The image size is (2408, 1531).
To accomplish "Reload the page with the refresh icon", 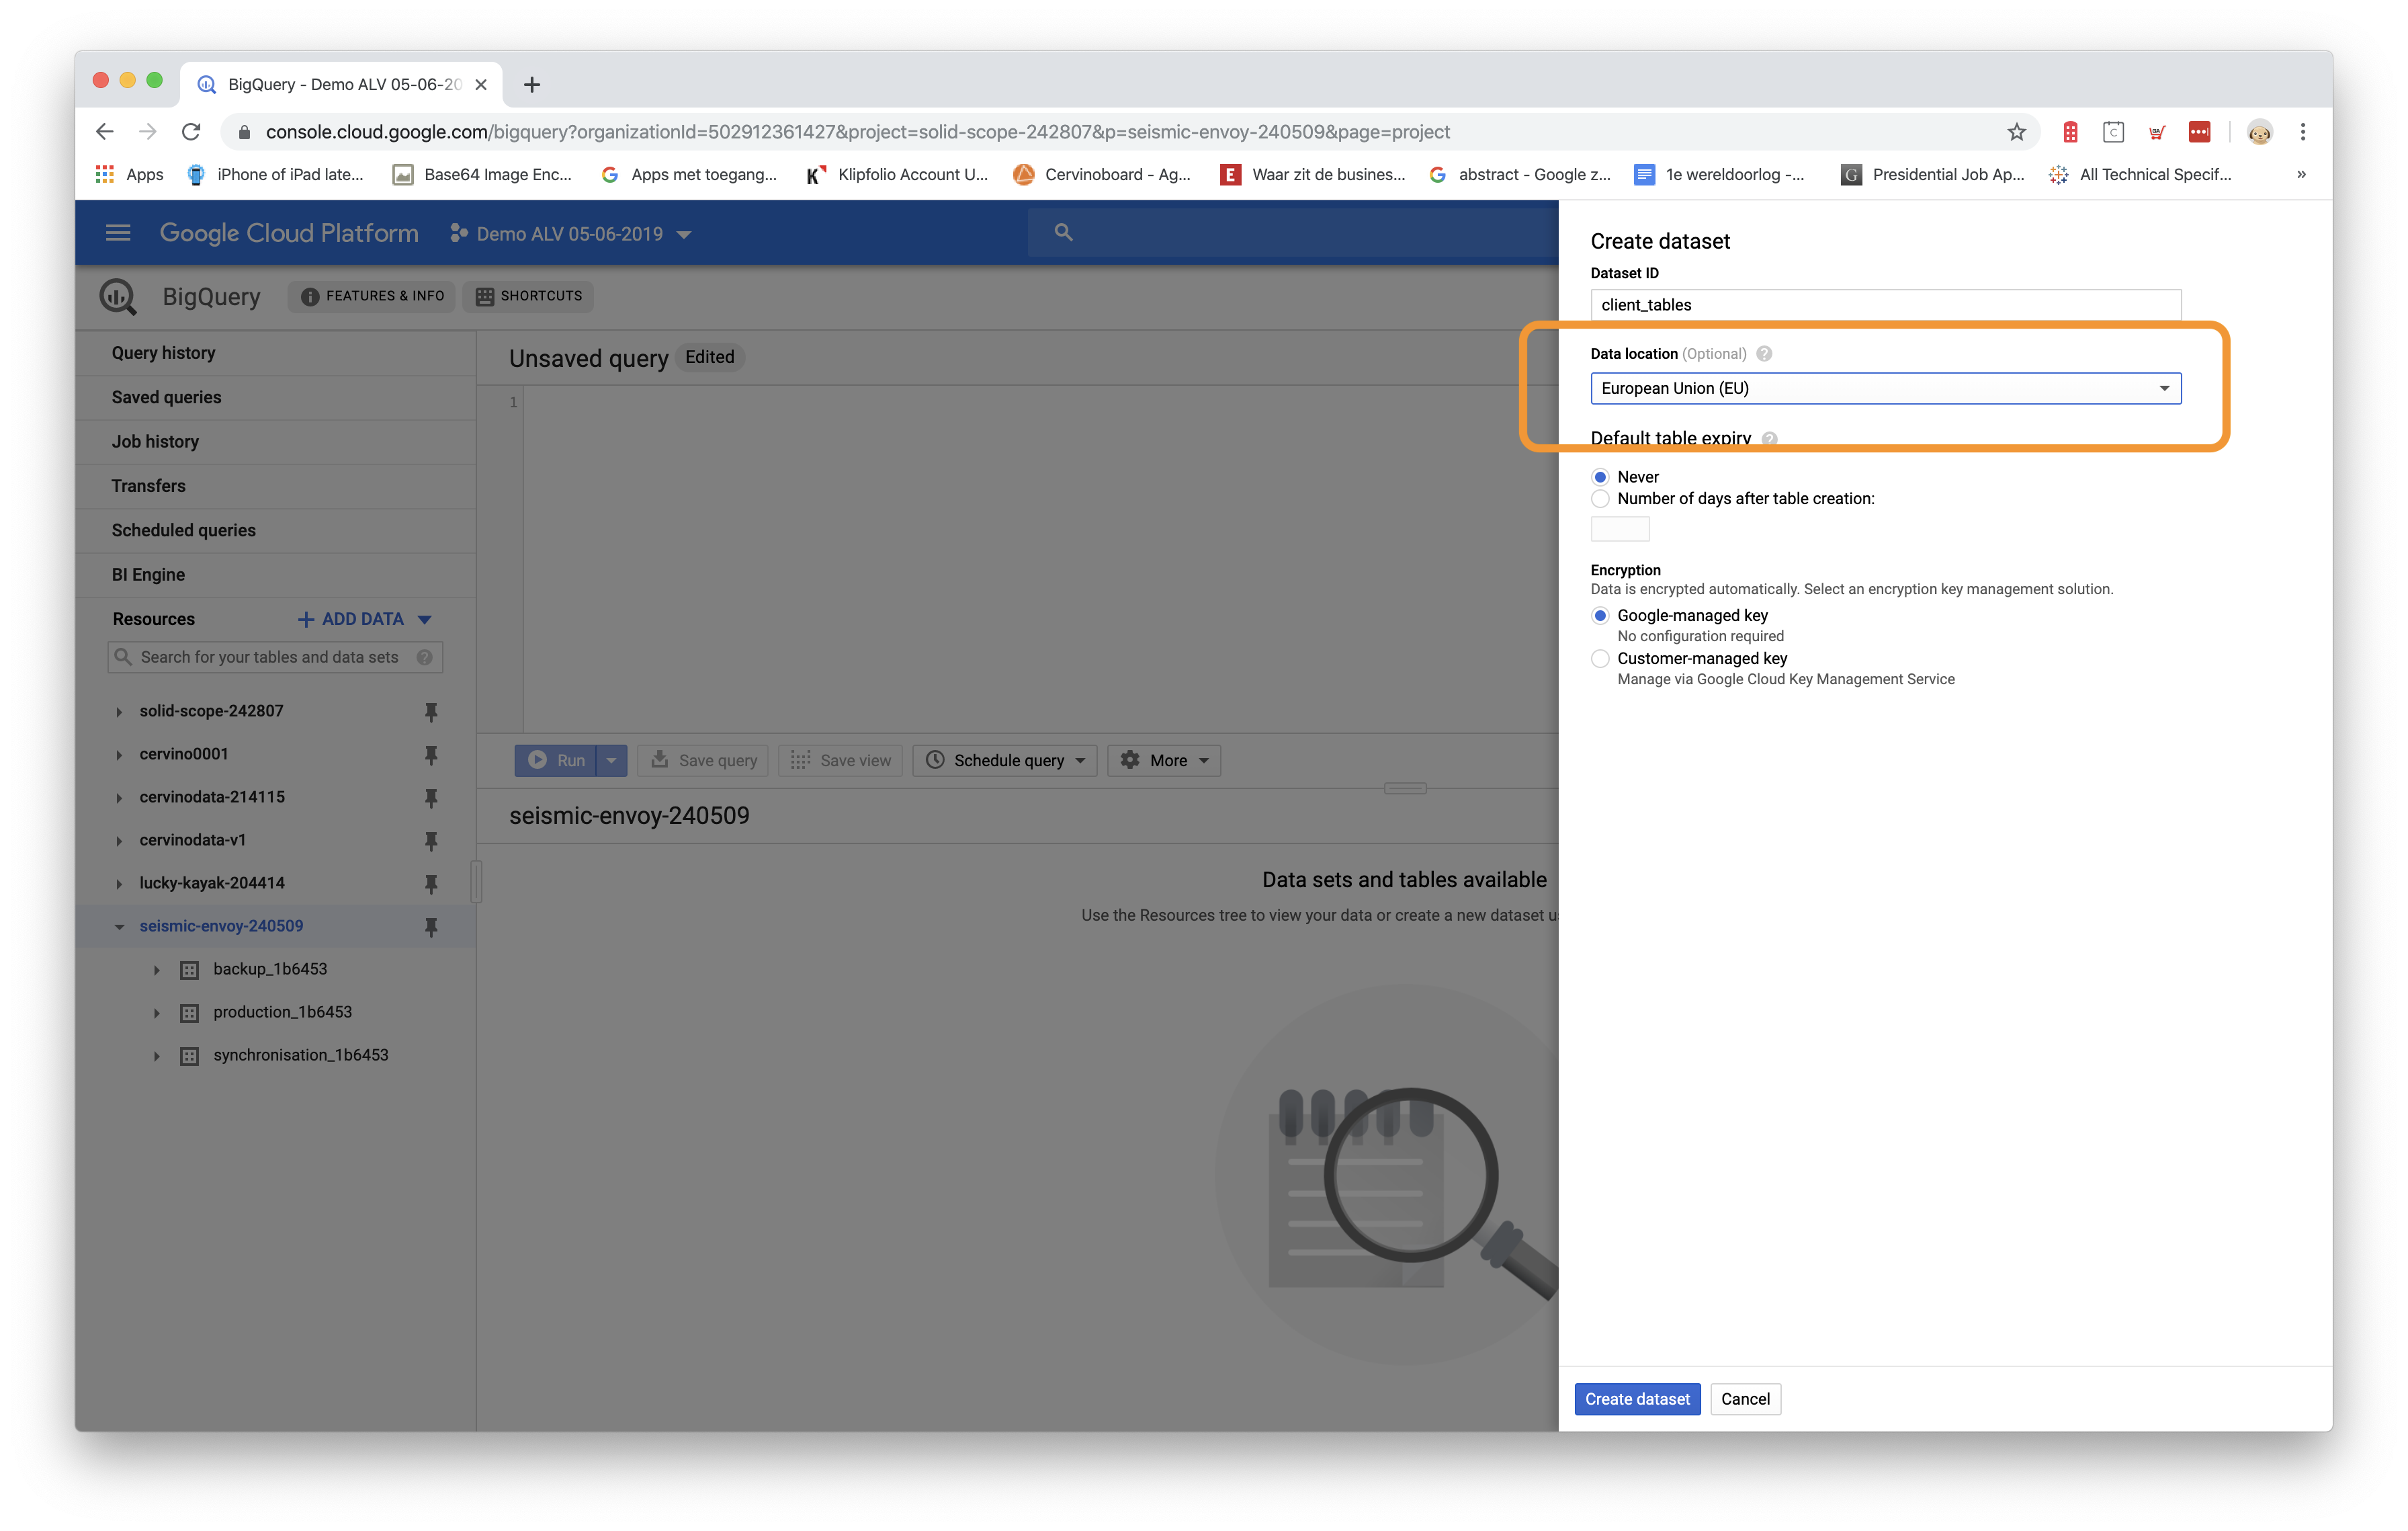I will tap(191, 132).
